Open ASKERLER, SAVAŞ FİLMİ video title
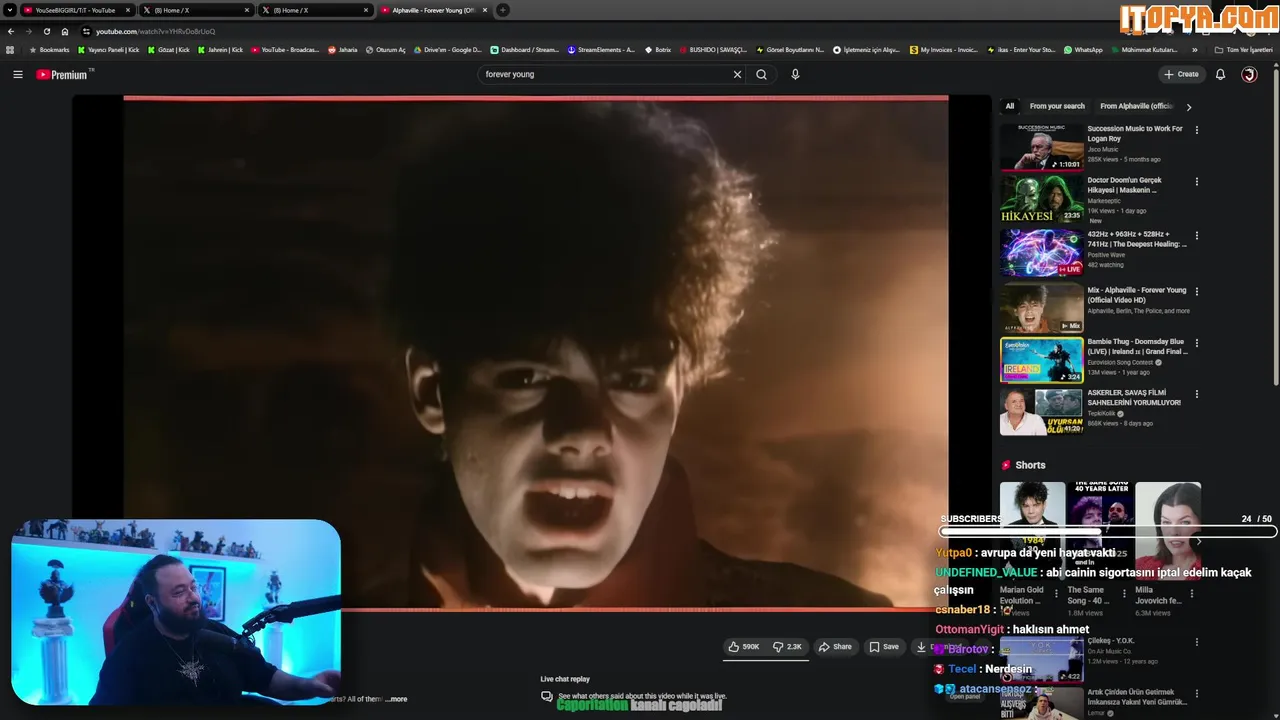This screenshot has height=720, width=1280. 1134,397
